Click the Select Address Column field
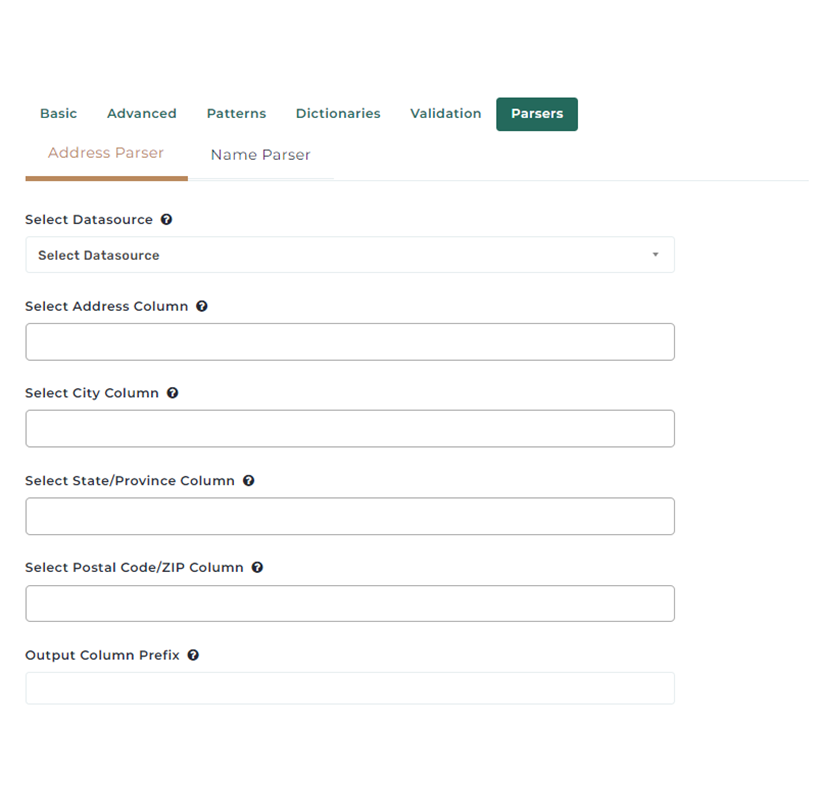819x802 pixels. [x=349, y=342]
